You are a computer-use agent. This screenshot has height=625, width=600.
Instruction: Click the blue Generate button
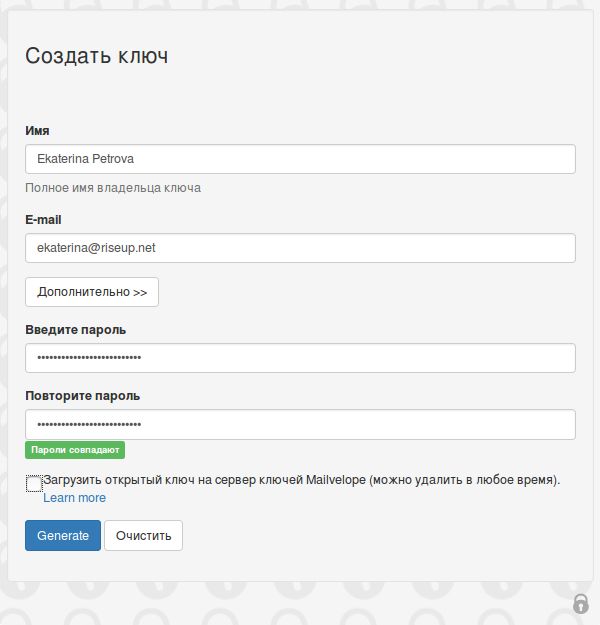[x=63, y=535]
